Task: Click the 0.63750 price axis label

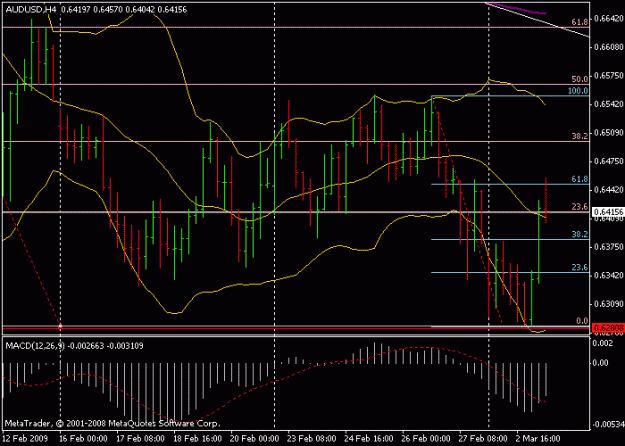Action: (608, 247)
